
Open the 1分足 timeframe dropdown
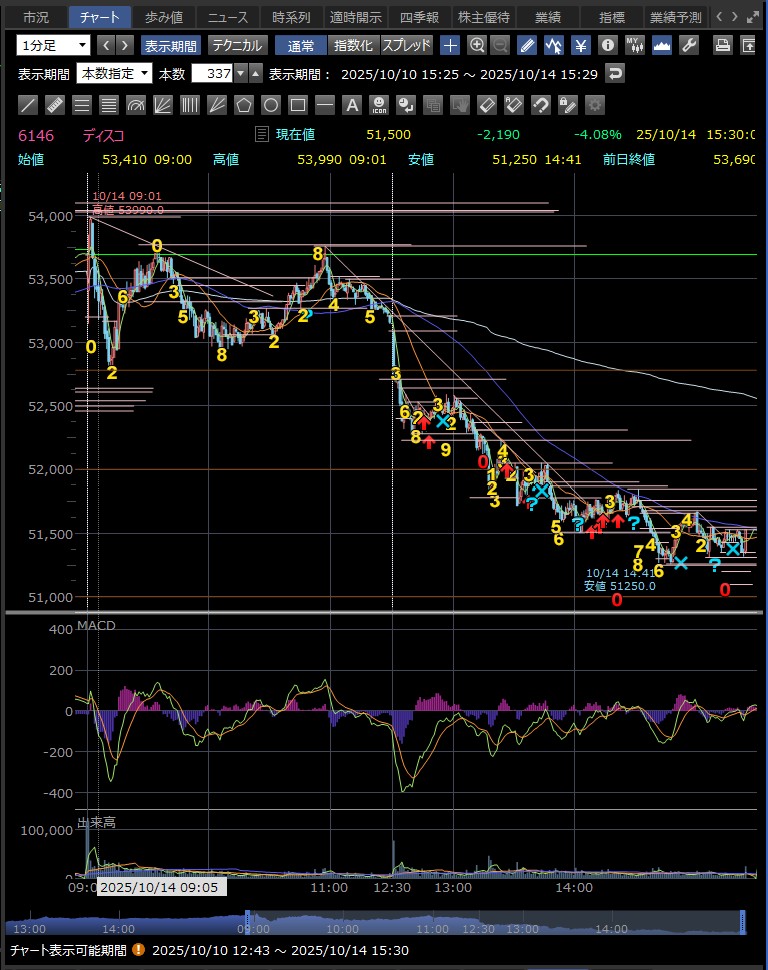click(x=53, y=45)
